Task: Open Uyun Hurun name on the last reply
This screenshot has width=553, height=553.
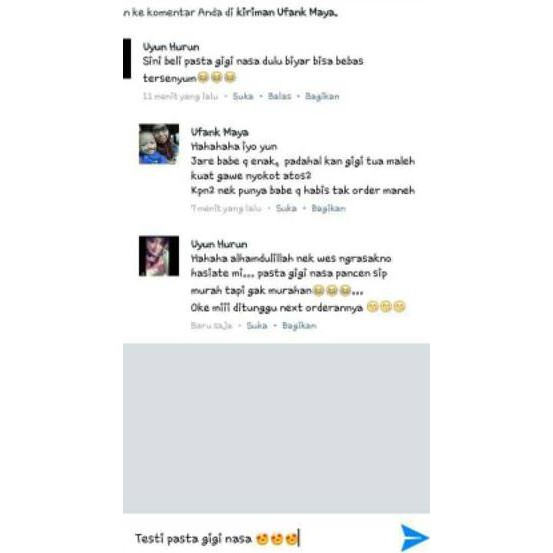Action: pyautogui.click(x=219, y=244)
